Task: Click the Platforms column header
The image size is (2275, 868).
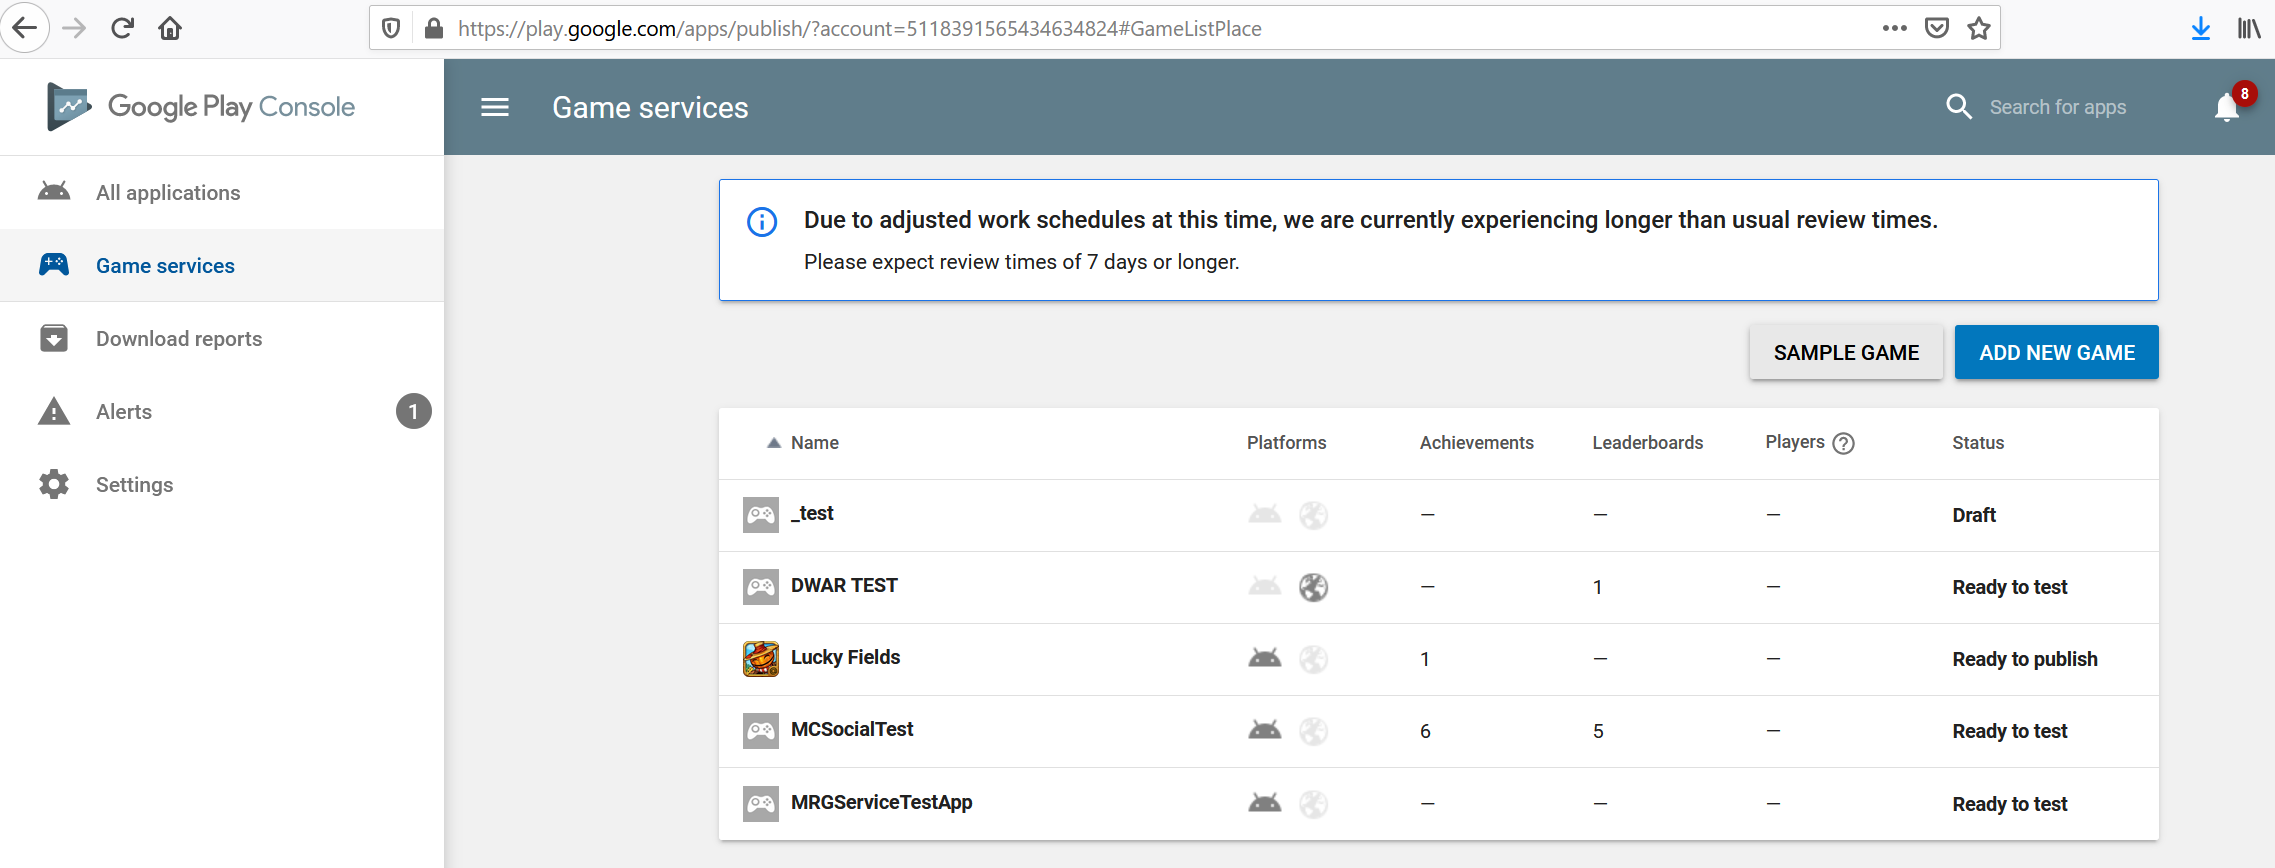Action: pyautogui.click(x=1286, y=443)
